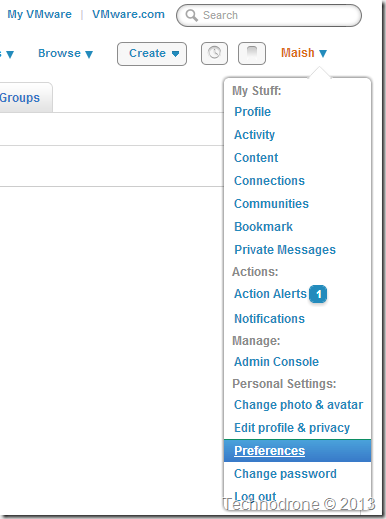
Task: Open Edit profile & privacy
Action: point(292,428)
